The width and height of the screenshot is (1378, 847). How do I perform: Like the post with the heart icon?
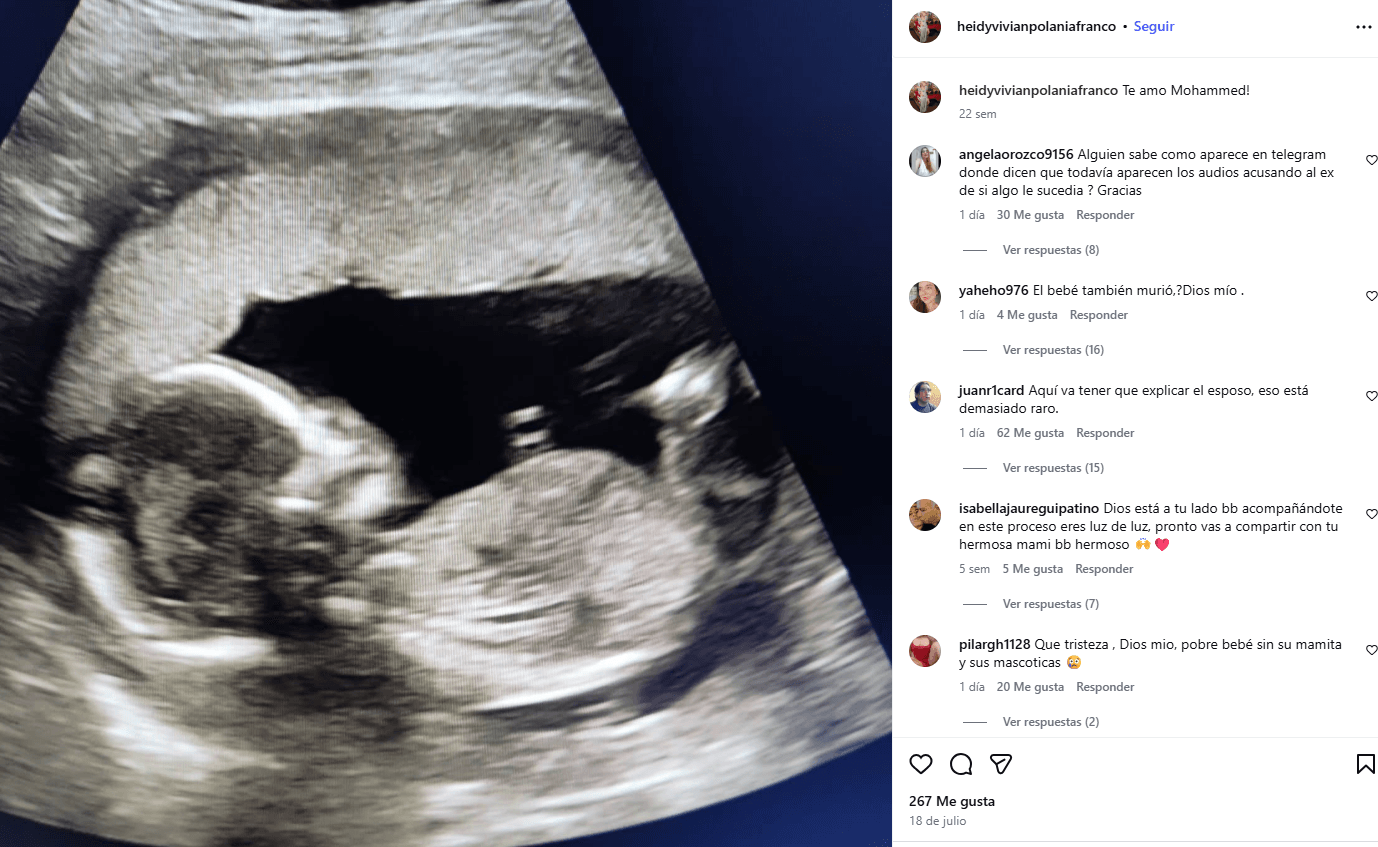pyautogui.click(x=921, y=764)
